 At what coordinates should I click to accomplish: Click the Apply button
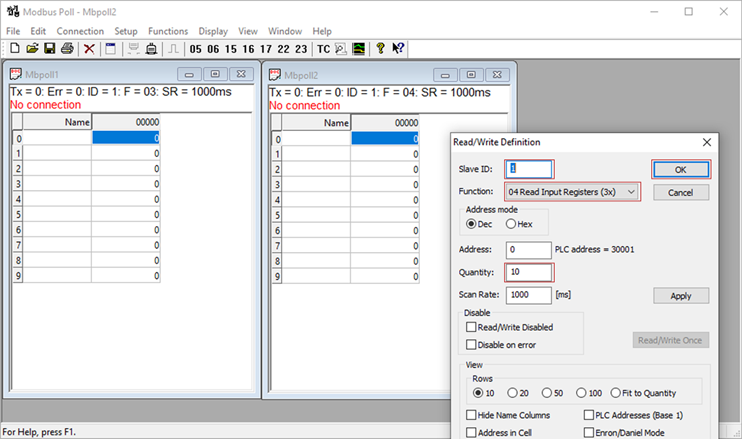(680, 296)
